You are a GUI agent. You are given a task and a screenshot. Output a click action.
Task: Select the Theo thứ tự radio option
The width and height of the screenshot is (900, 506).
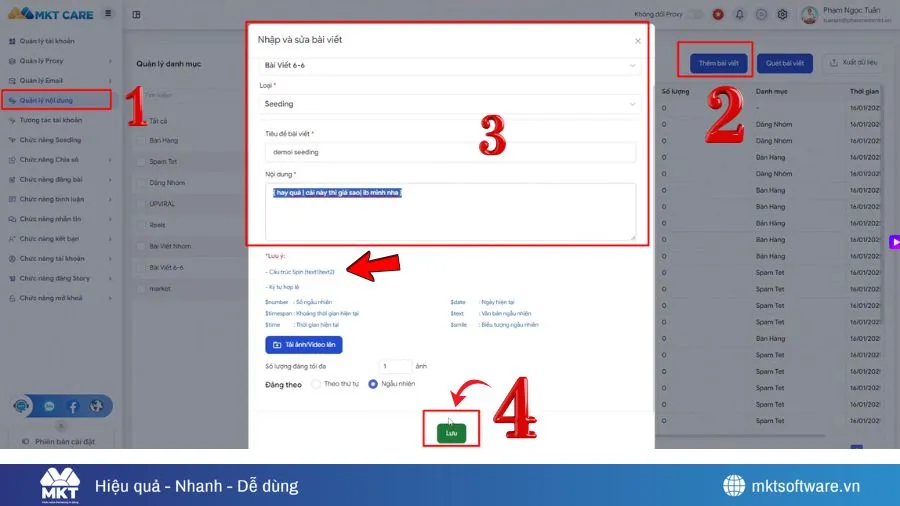tap(316, 384)
